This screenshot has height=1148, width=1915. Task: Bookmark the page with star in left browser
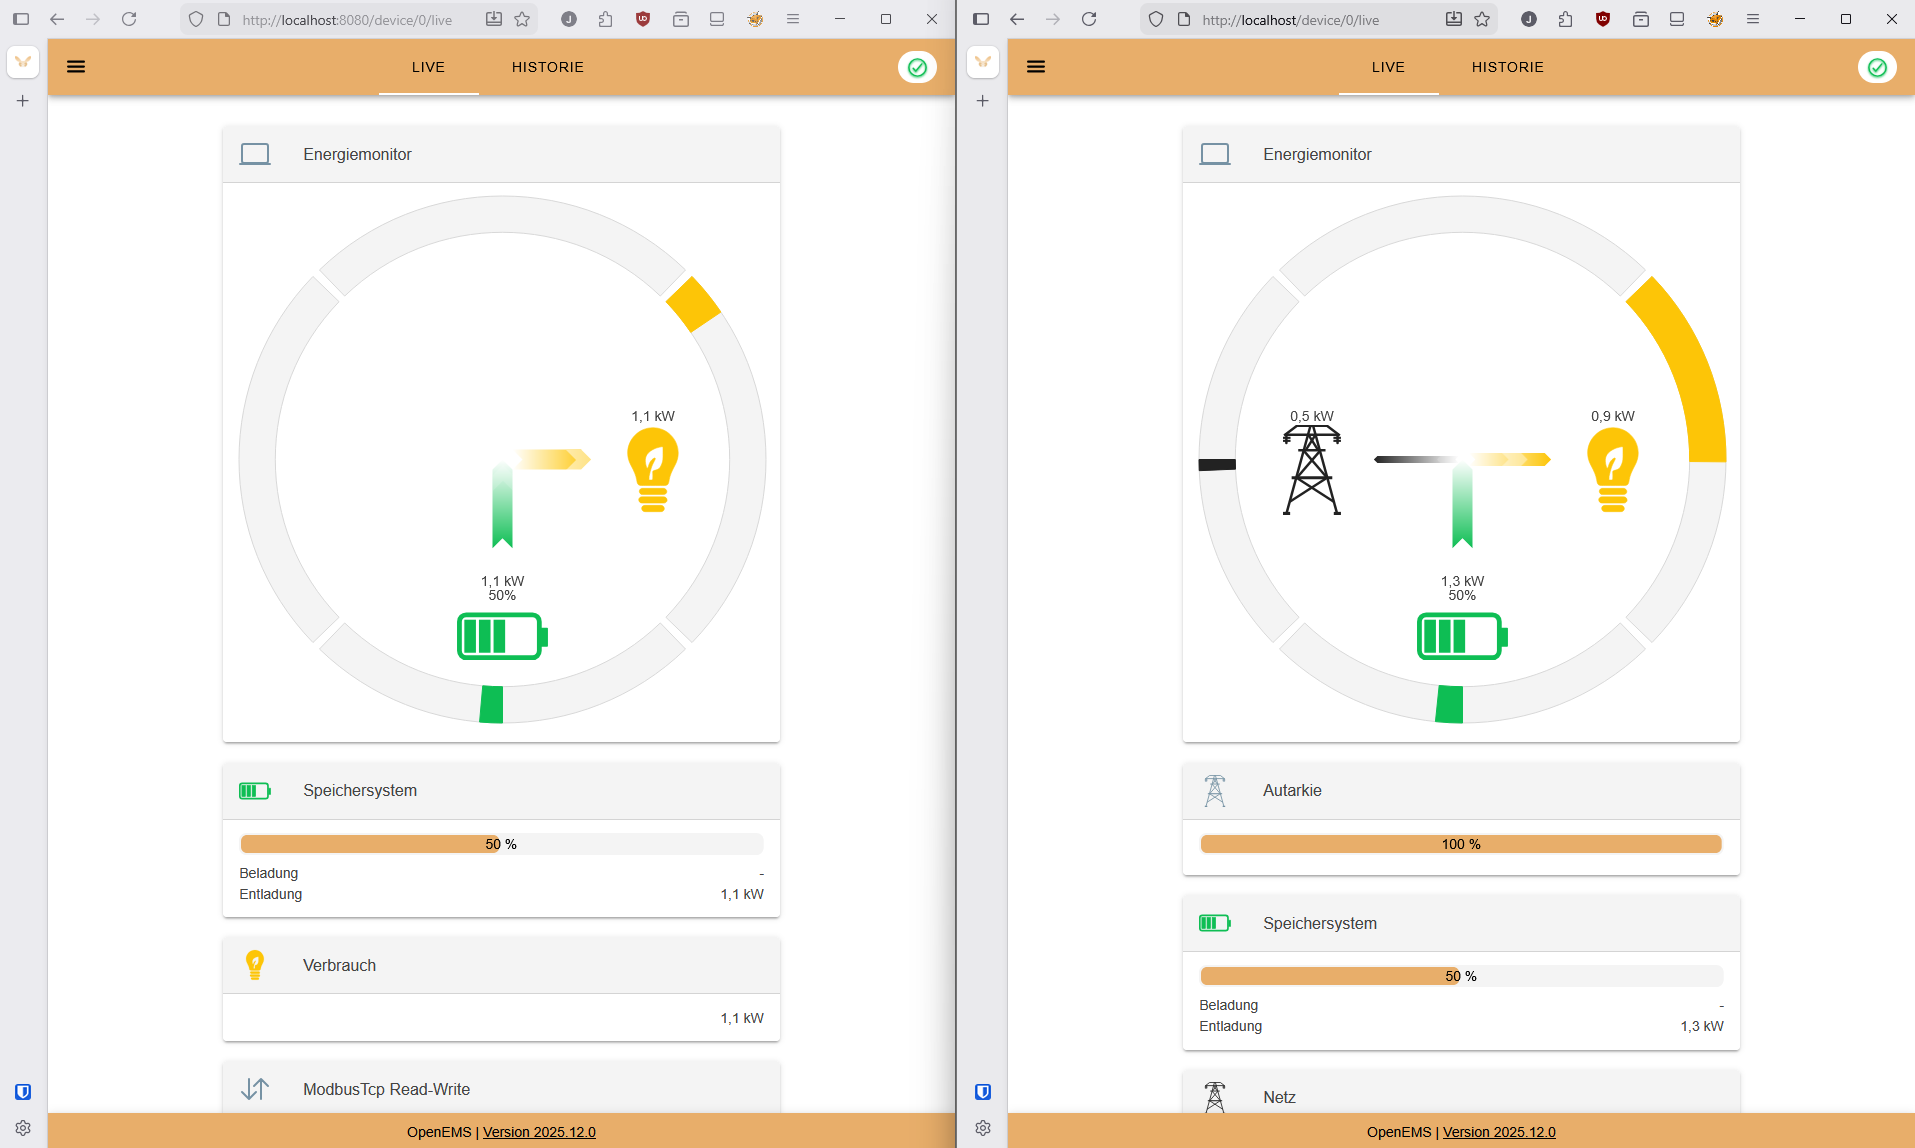[x=522, y=19]
